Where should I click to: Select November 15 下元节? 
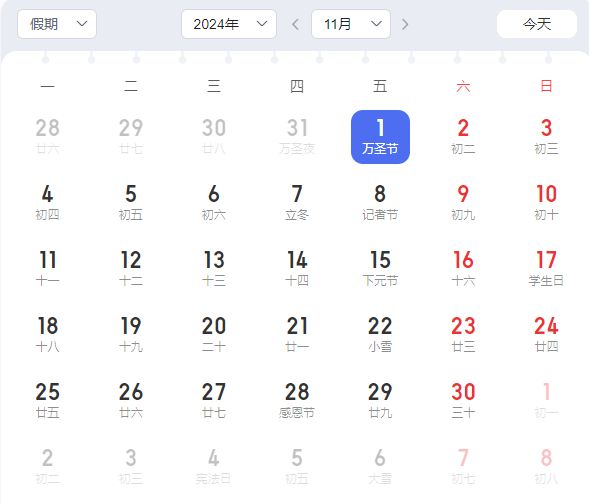pyautogui.click(x=380, y=269)
